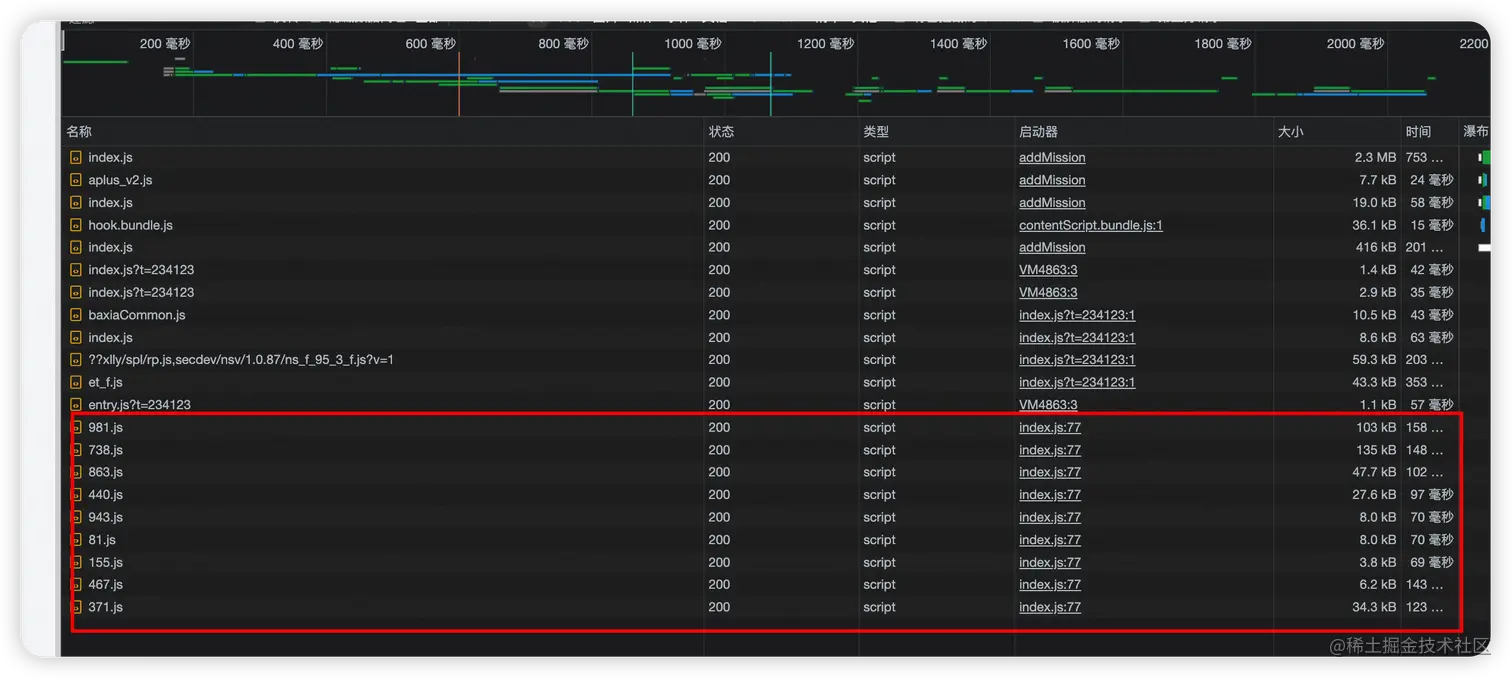Click the script icon beside 943.js
Screen dimensions: 1512x678
(x=76, y=517)
